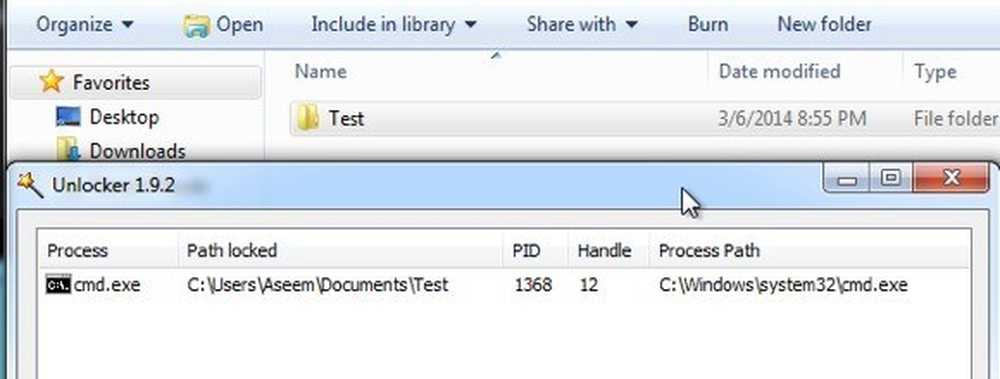Viewport: 1000px width, 379px height.
Task: Expand the Include in library dropdown
Action: pos(393,25)
